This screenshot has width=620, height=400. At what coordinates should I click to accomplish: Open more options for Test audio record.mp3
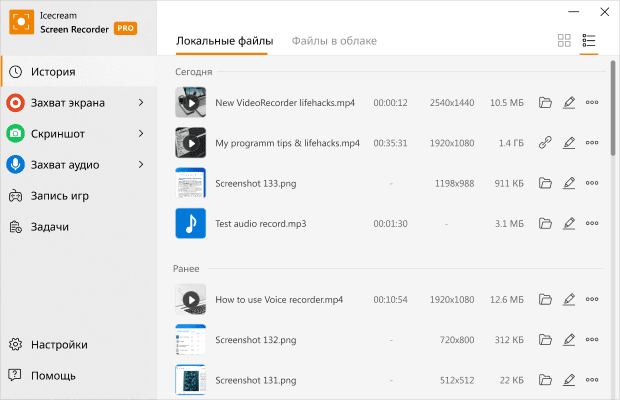592,223
